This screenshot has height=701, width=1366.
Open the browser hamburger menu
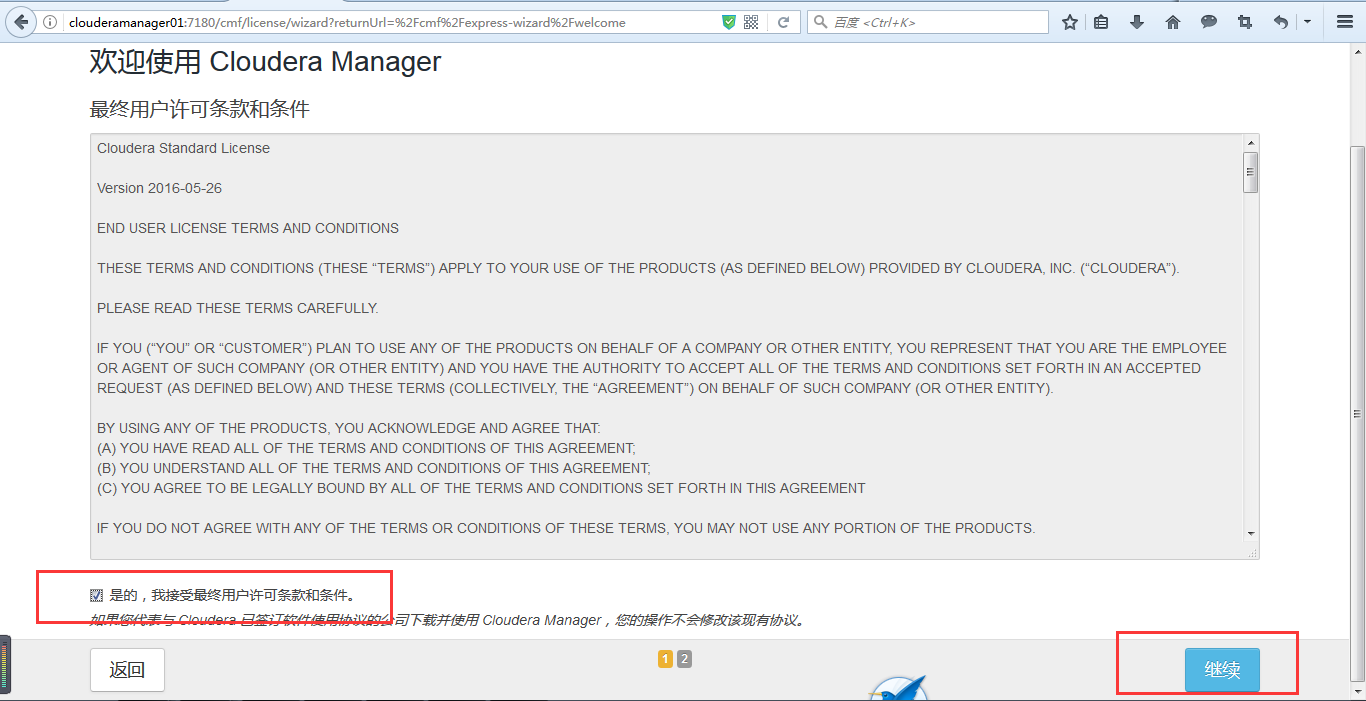[1345, 22]
